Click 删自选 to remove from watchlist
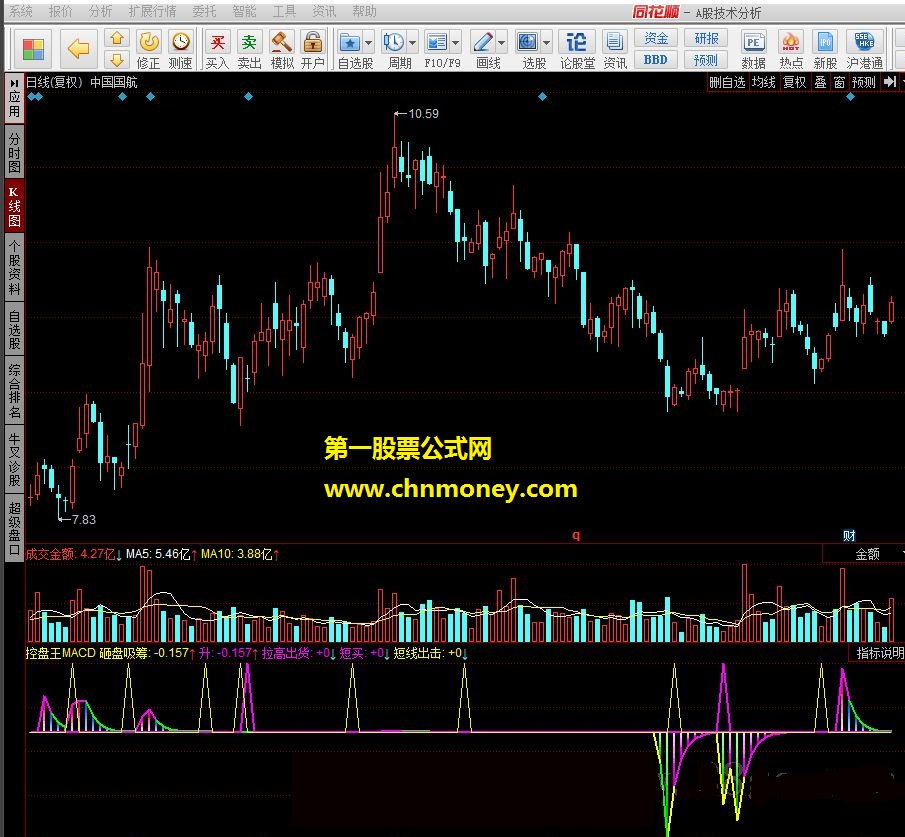The width and height of the screenshot is (905, 837). pyautogui.click(x=727, y=82)
